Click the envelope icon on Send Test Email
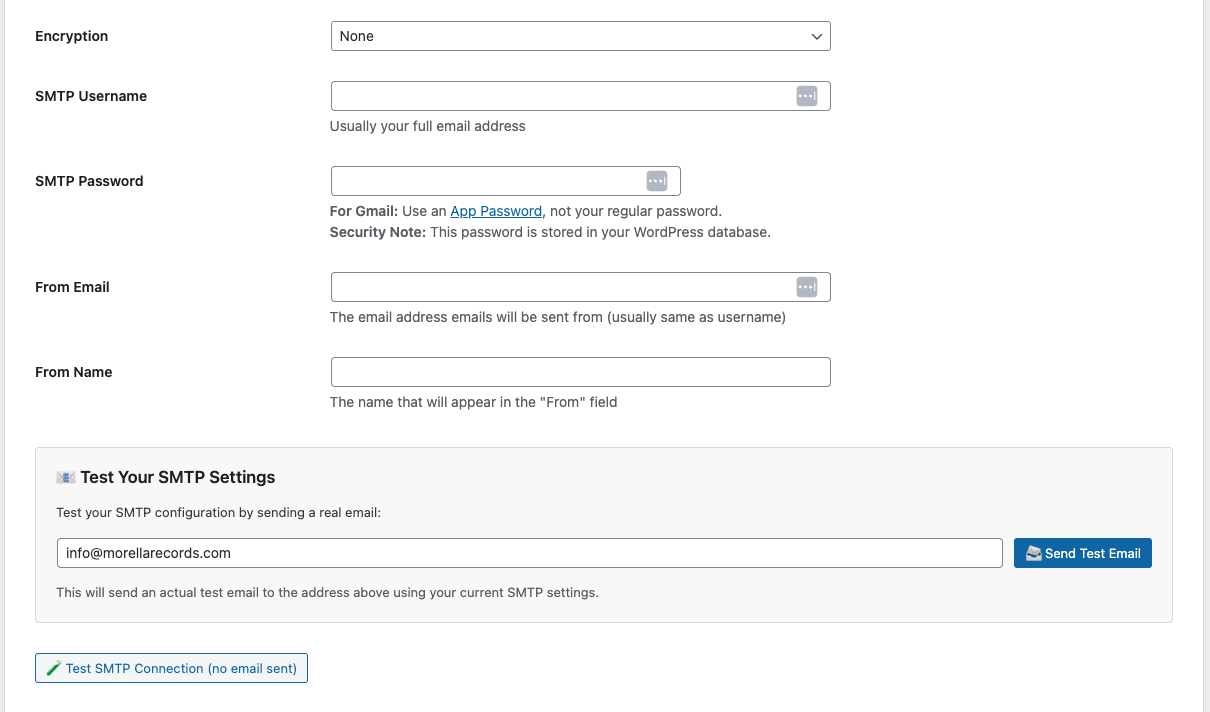The width and height of the screenshot is (1210, 712). click(1033, 552)
